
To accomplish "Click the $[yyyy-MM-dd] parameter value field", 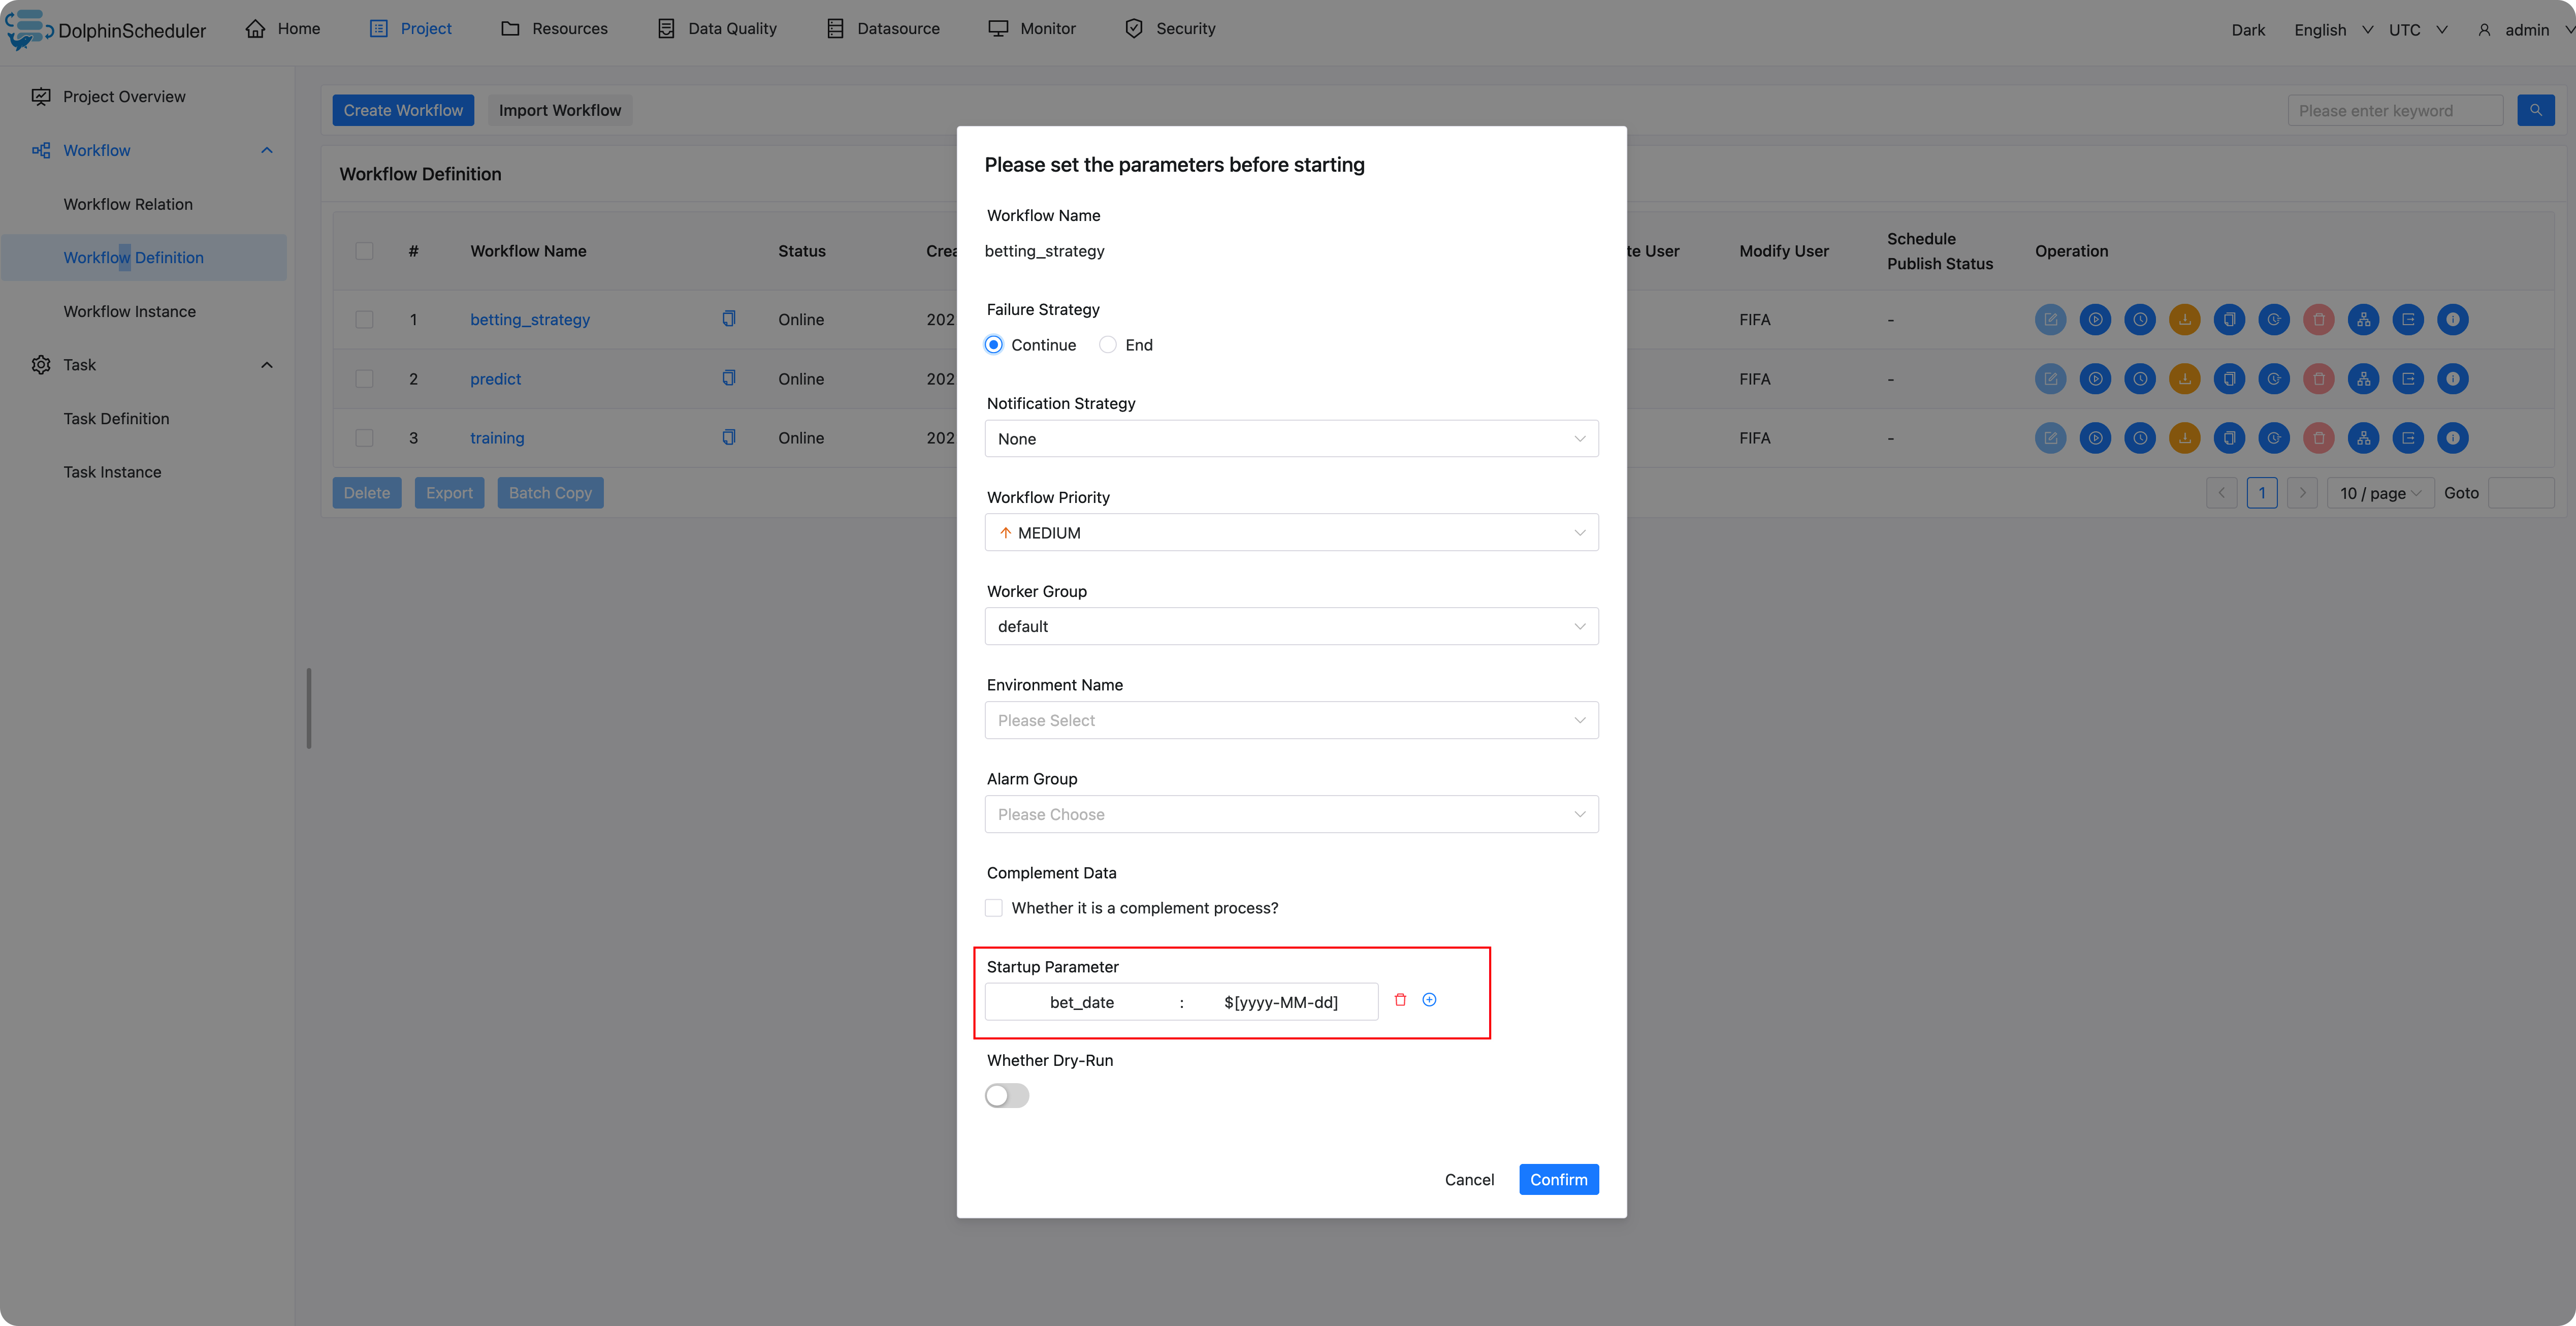I will tap(1280, 1002).
